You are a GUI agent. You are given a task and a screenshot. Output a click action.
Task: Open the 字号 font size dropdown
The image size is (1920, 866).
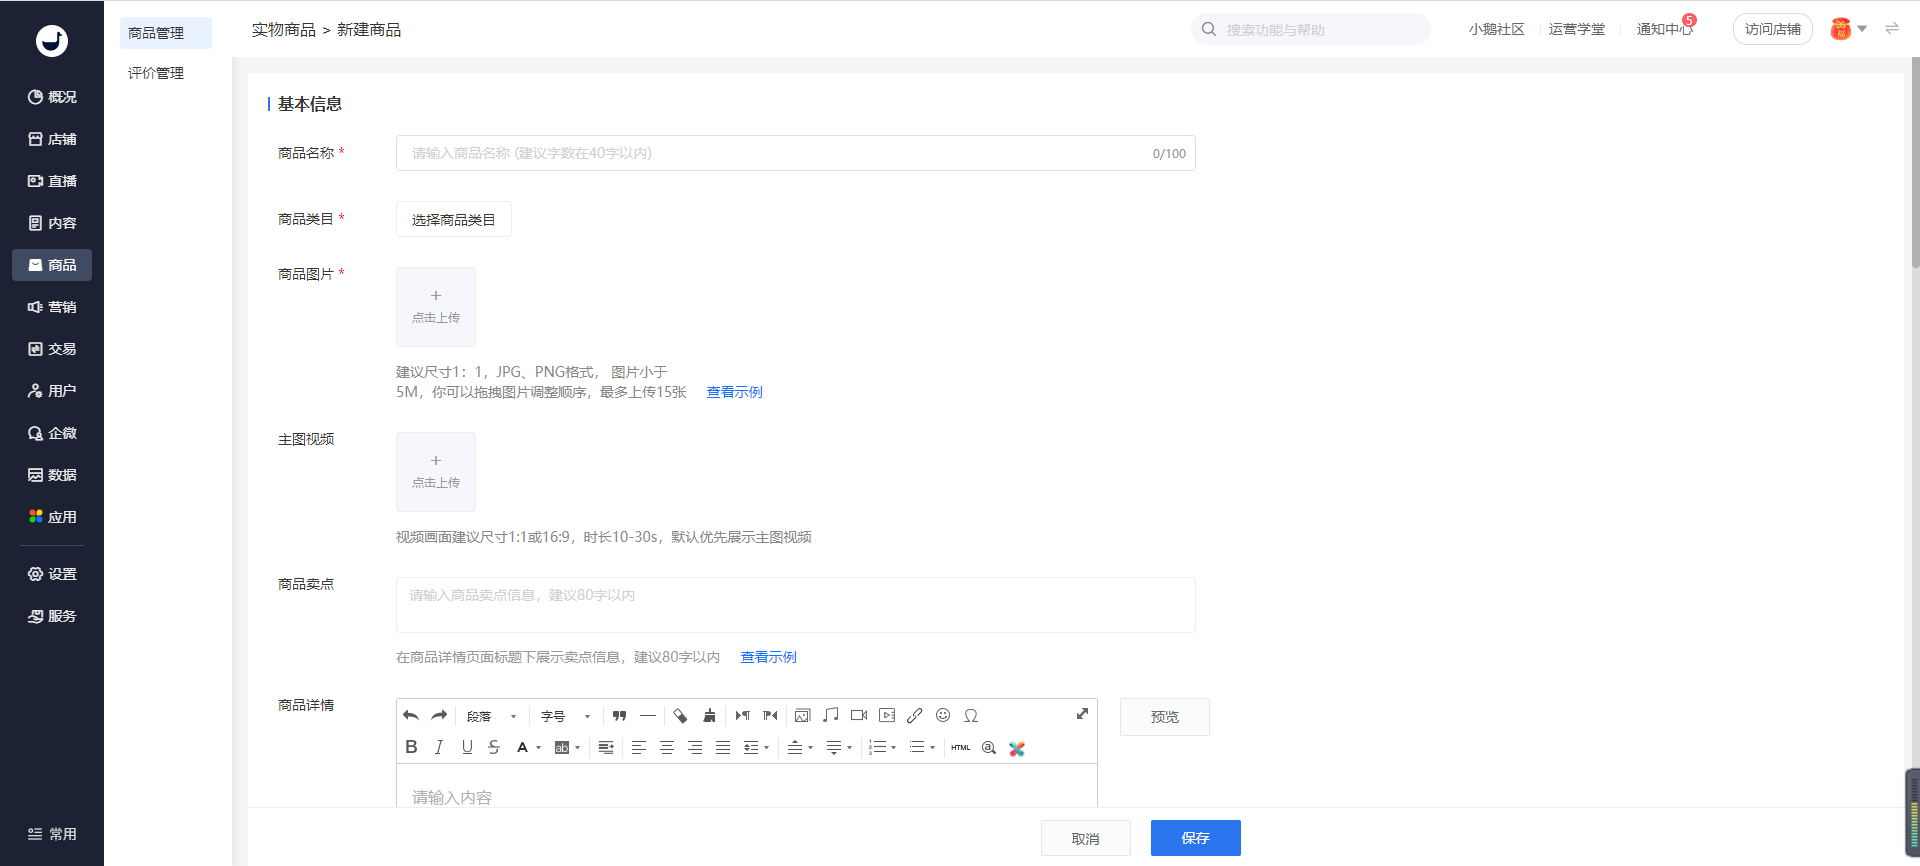[565, 716]
